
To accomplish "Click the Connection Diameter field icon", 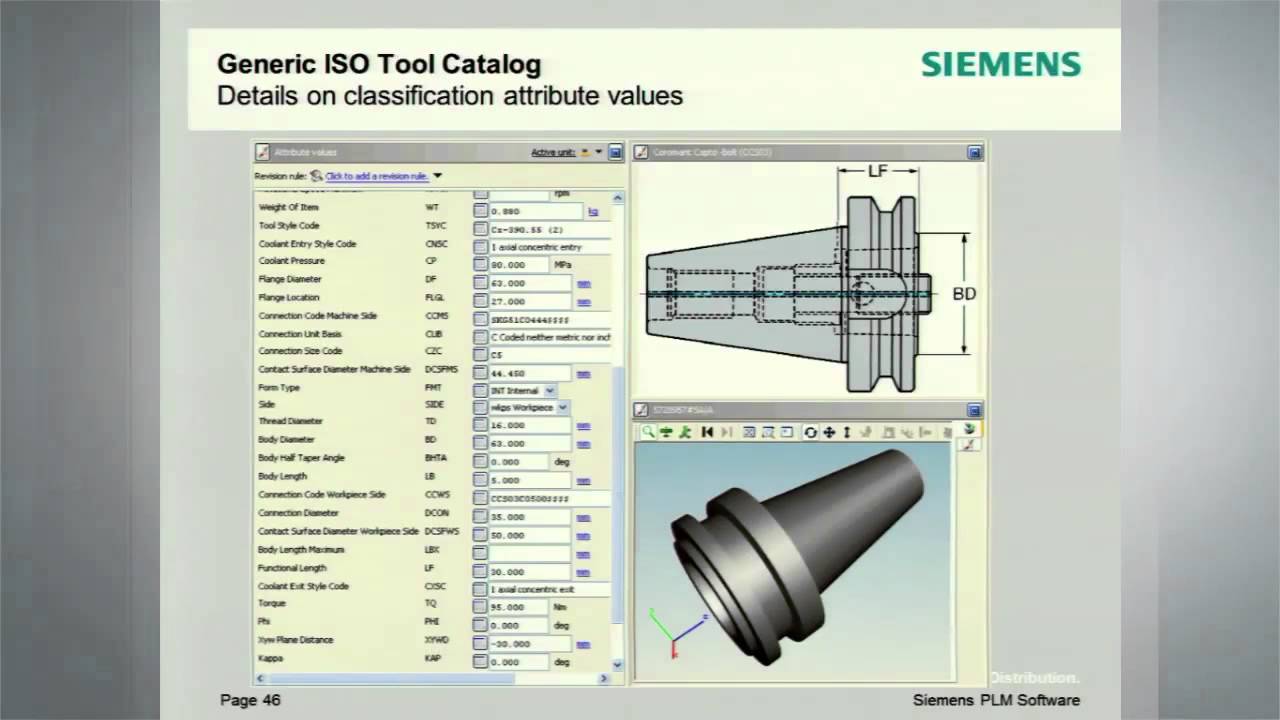I will 480,517.
